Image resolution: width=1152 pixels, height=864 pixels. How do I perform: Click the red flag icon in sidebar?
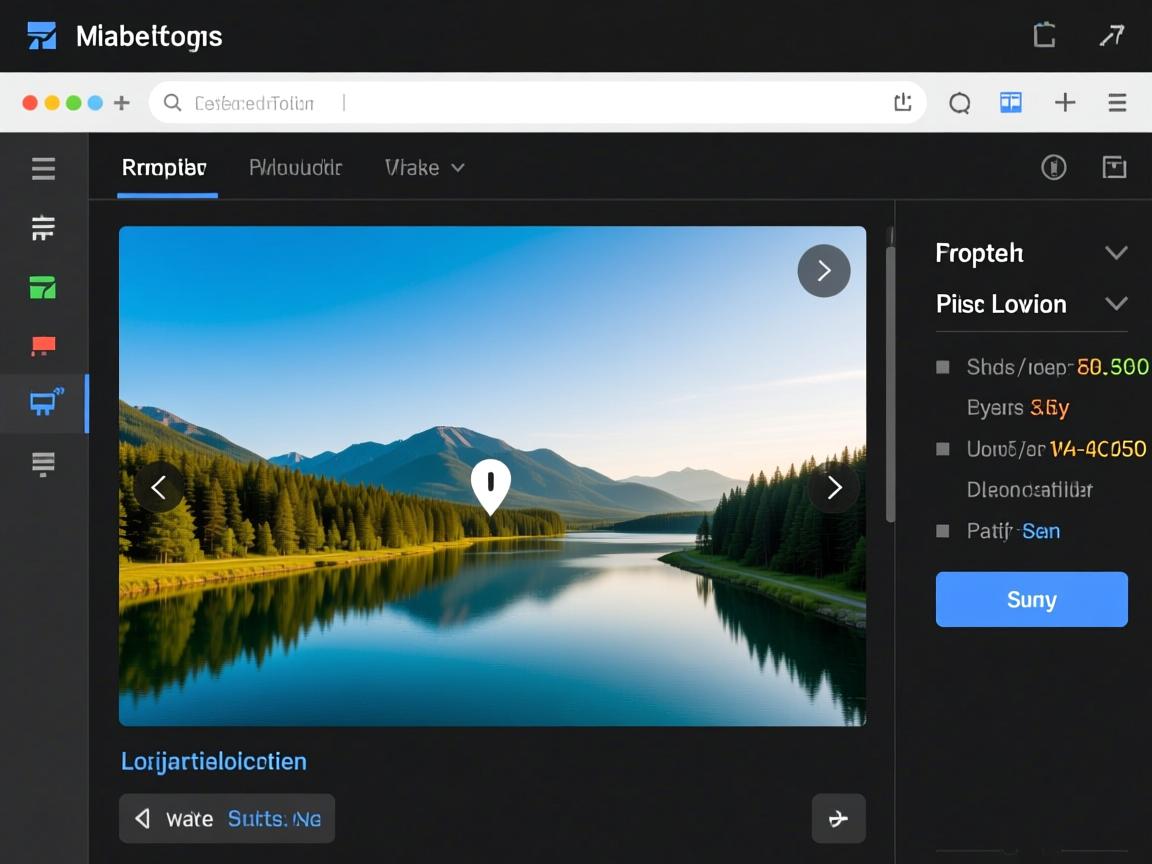pyautogui.click(x=43, y=347)
